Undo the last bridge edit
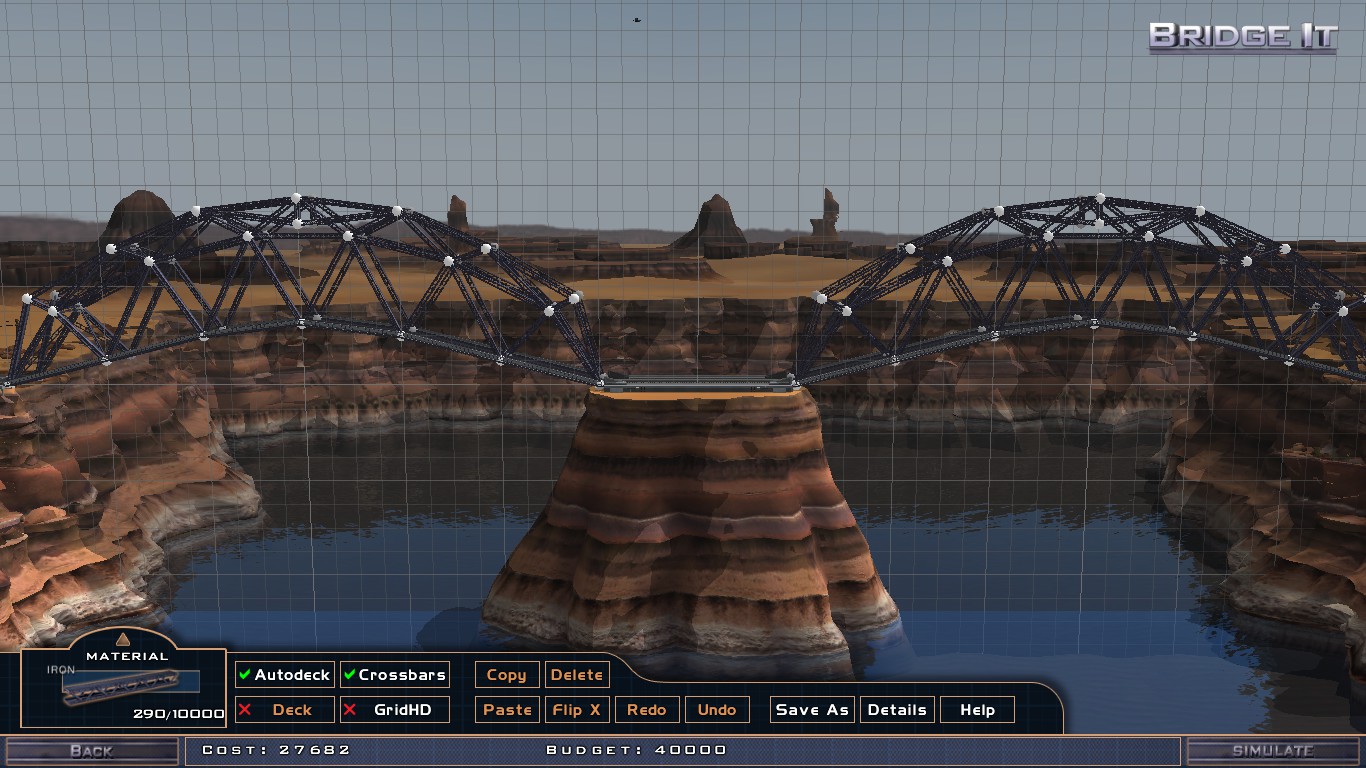 click(x=717, y=710)
